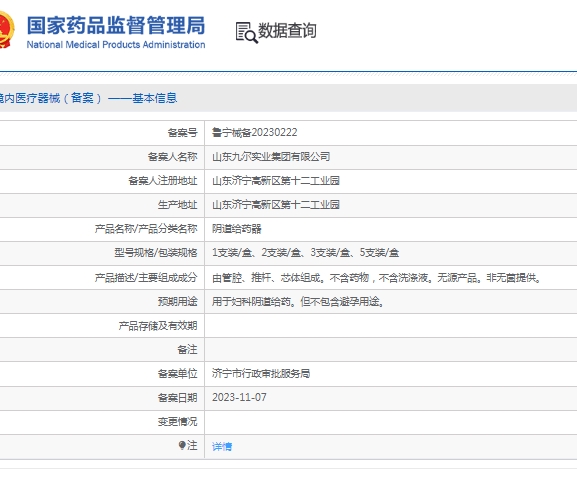The image size is (577, 482).
Task: Select filing number 鲁宁械备20230222
Action: (255, 132)
